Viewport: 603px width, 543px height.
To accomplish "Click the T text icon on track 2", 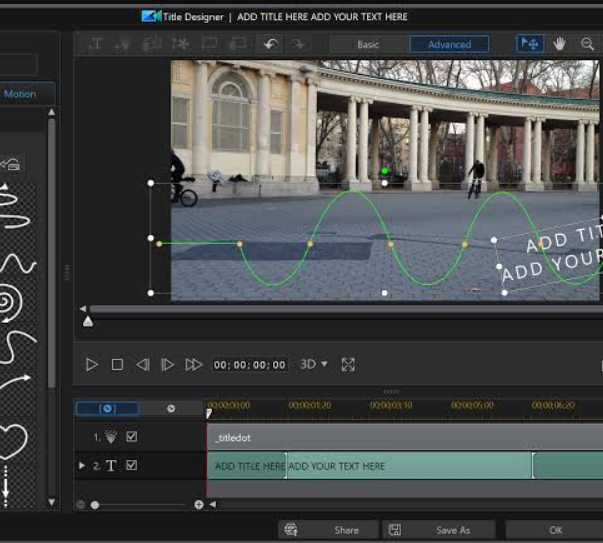I will pyautogui.click(x=111, y=466).
